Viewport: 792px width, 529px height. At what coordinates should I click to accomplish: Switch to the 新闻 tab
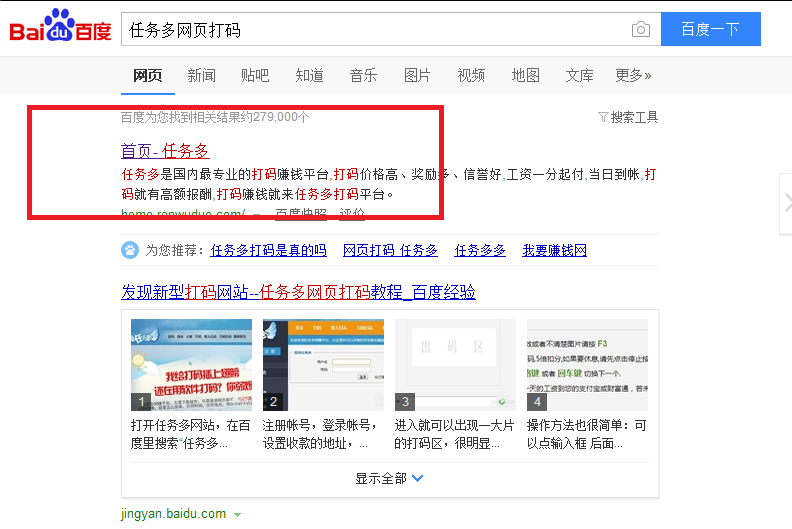(x=202, y=75)
